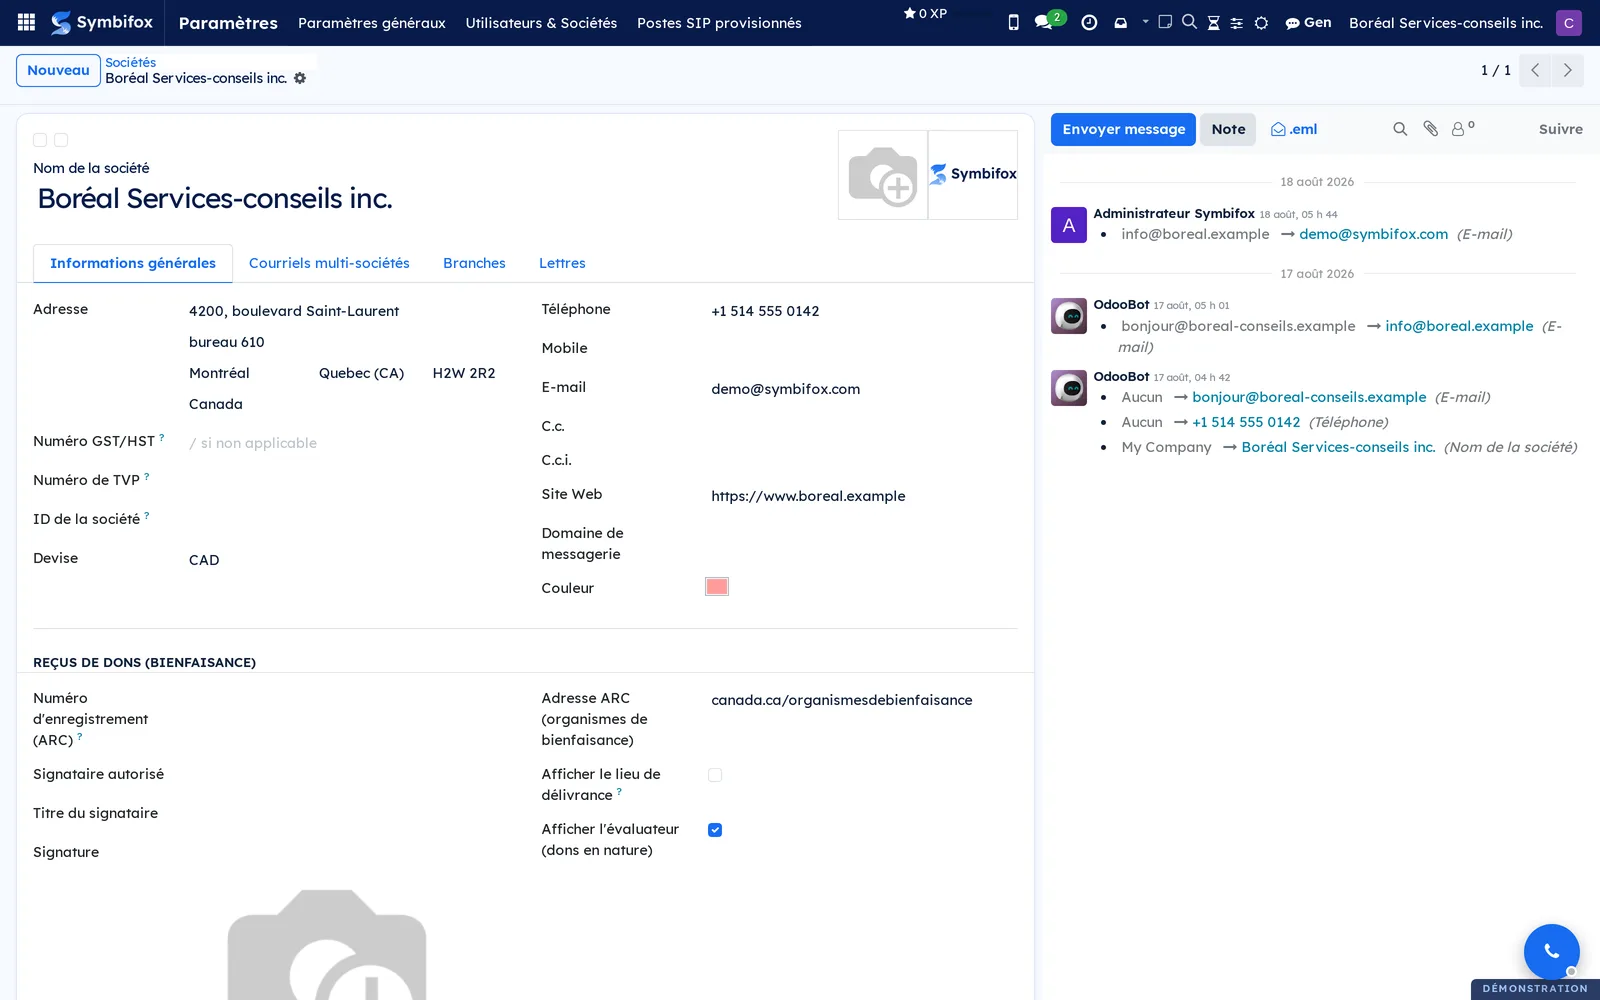Click the Note button in chatter

pos(1228,129)
